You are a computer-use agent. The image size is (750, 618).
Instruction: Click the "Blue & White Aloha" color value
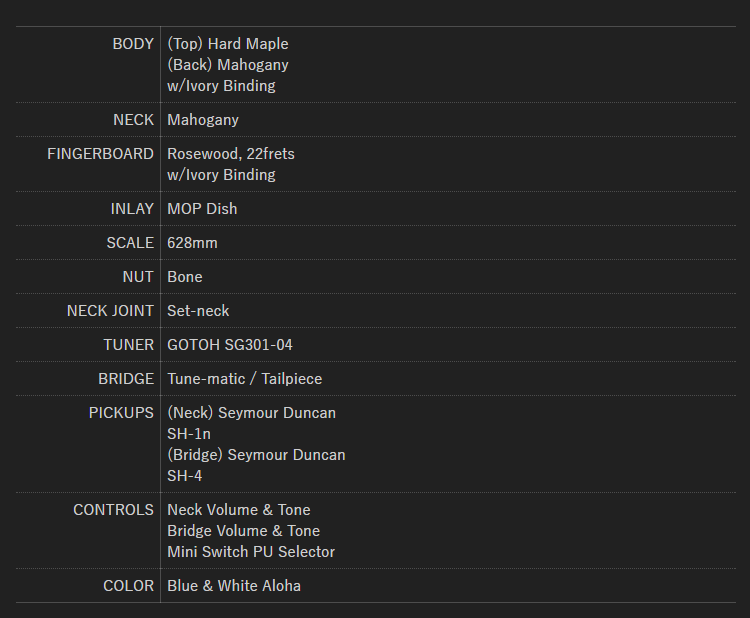click(x=234, y=586)
